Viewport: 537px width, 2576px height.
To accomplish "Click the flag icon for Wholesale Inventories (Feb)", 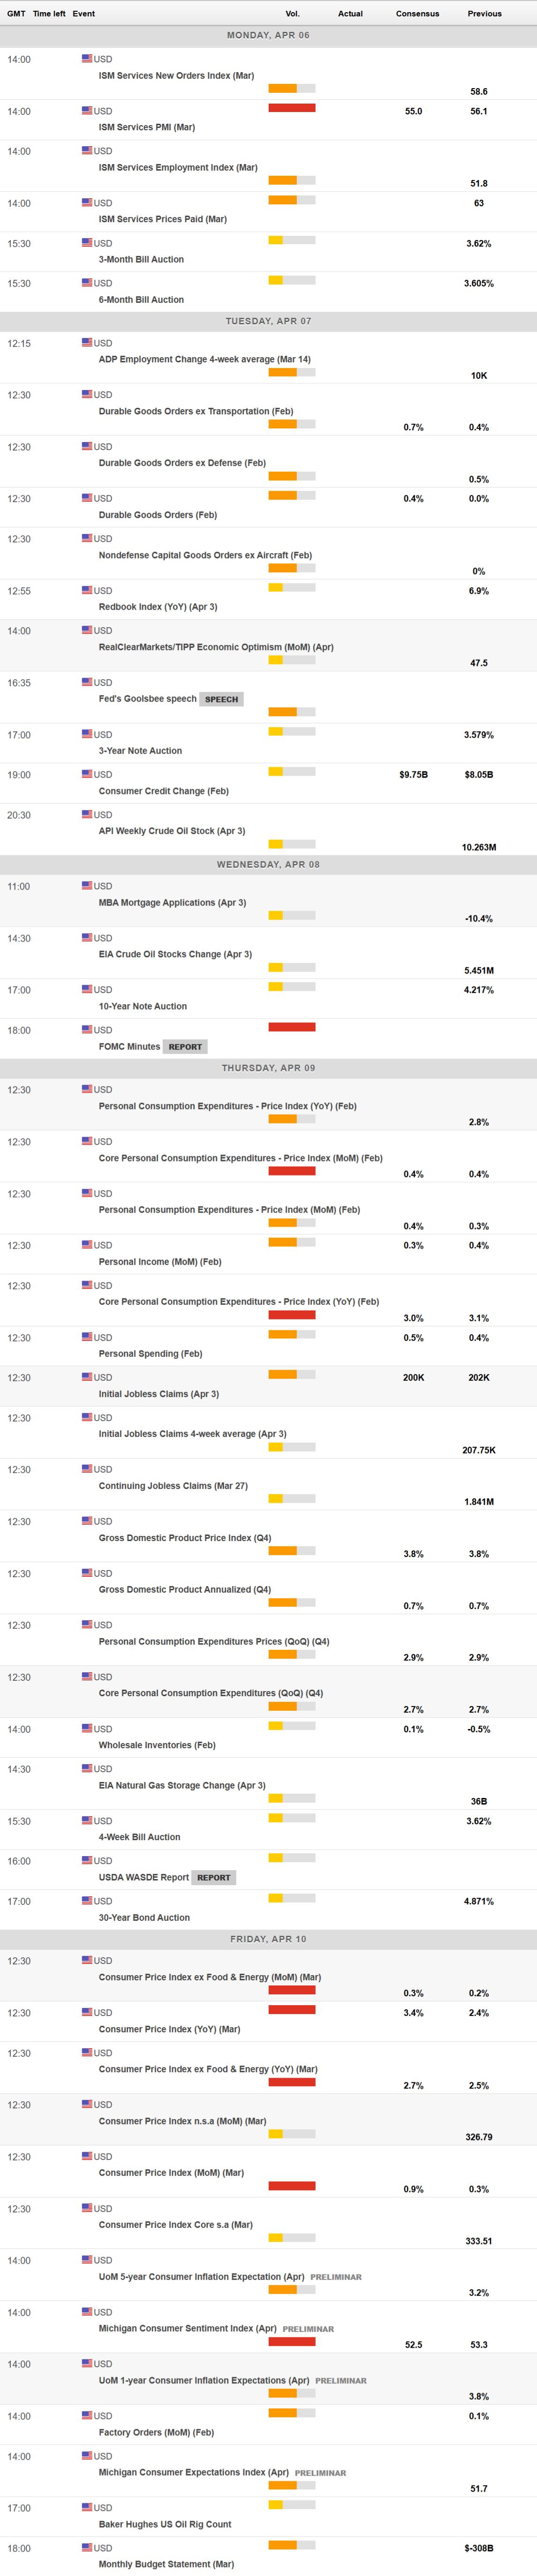I will [87, 1728].
